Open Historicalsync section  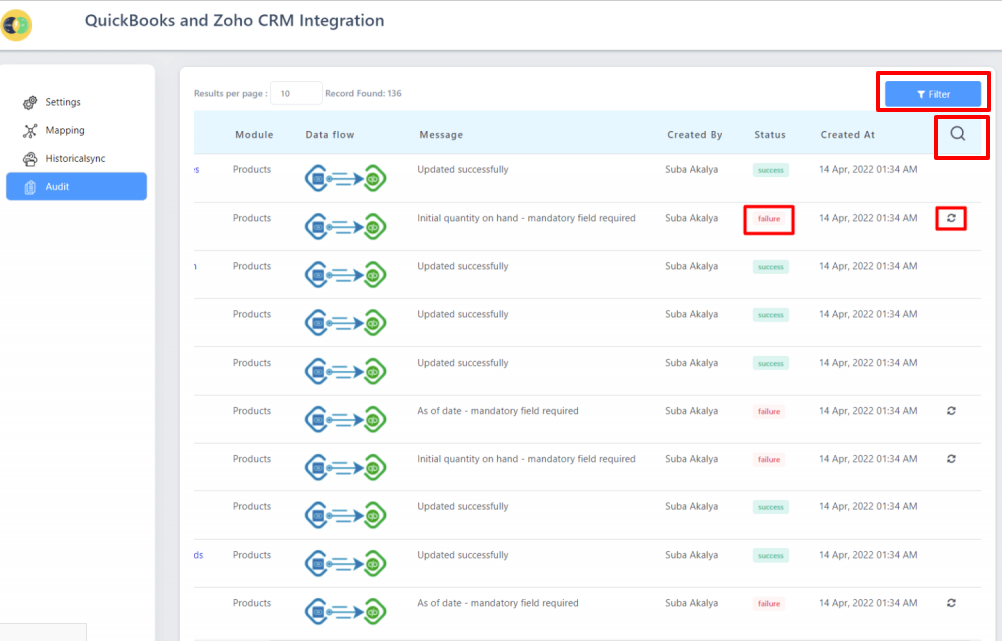75,158
